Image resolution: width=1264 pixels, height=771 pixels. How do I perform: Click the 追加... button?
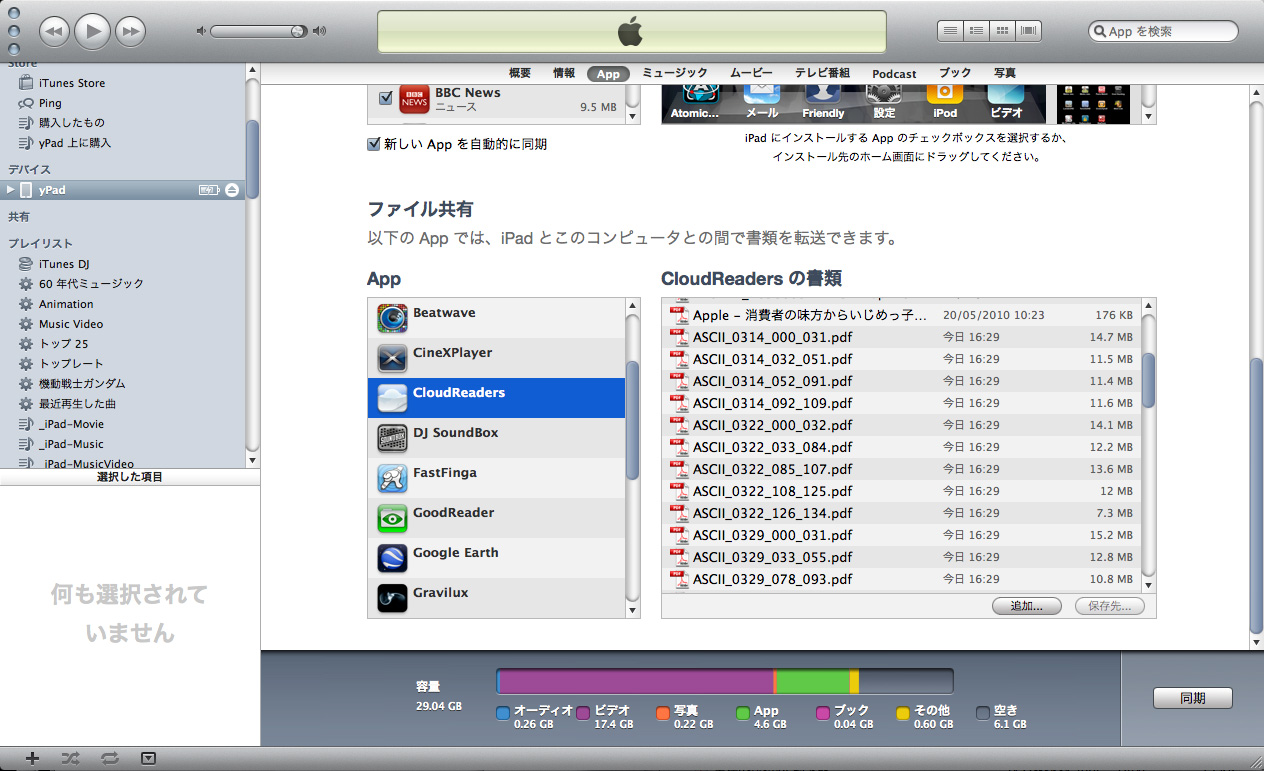click(1027, 606)
